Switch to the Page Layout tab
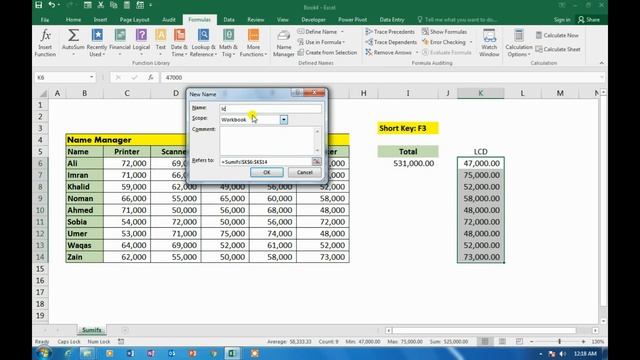 [x=135, y=20]
